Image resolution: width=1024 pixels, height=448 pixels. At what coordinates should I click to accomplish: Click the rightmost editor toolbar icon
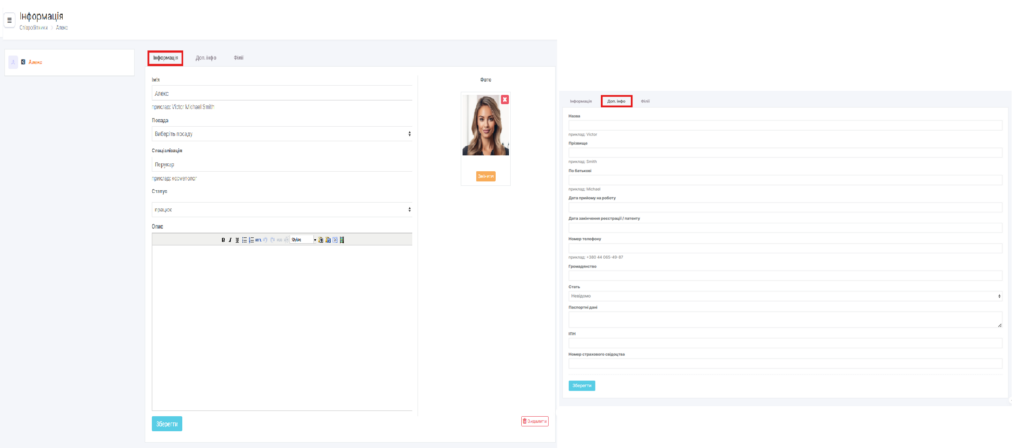pos(343,240)
